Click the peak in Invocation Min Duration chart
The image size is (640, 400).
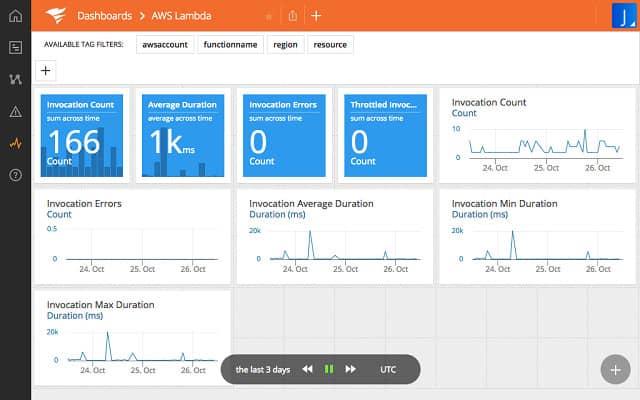click(x=513, y=233)
